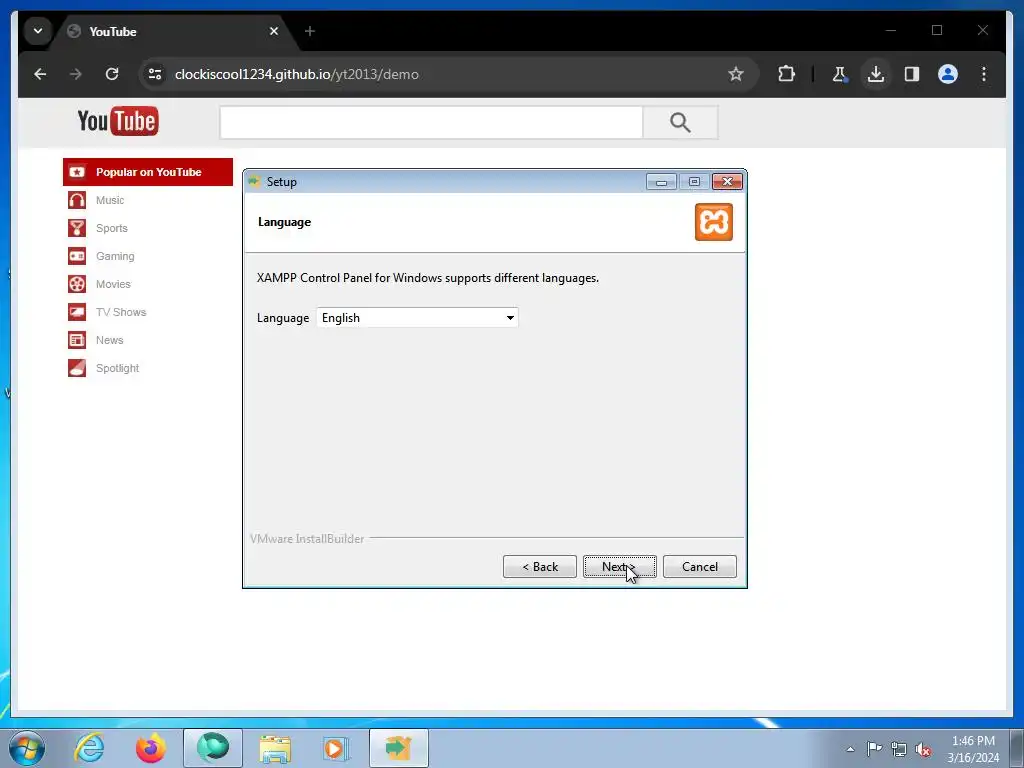Open the TV Shows category

click(121, 313)
